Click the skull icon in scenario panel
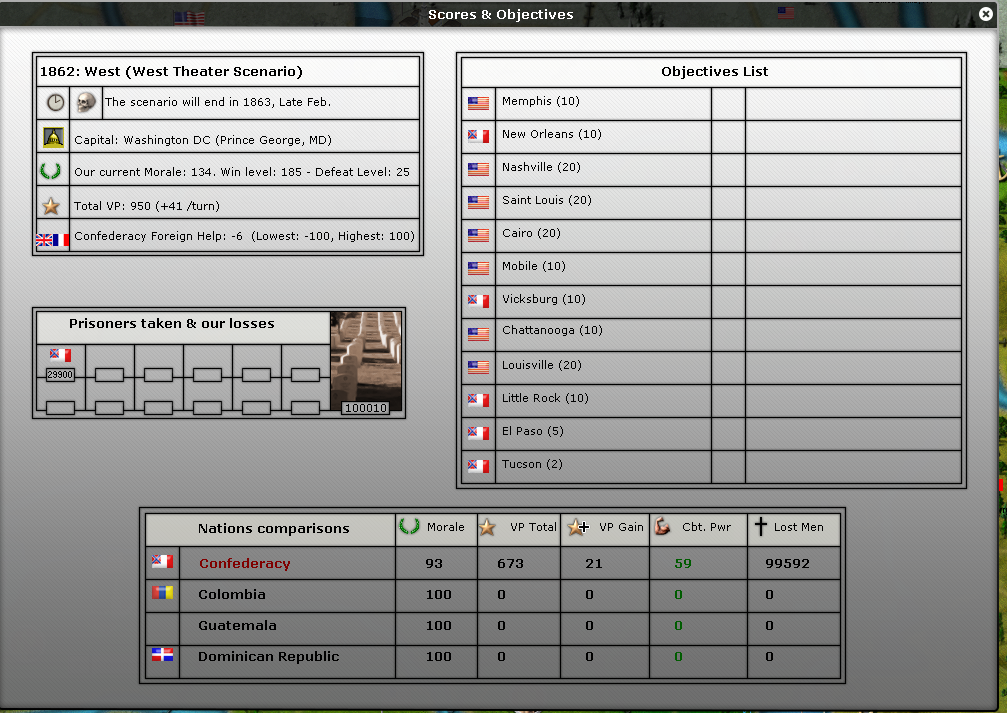The width and height of the screenshot is (1007, 713). 85,103
